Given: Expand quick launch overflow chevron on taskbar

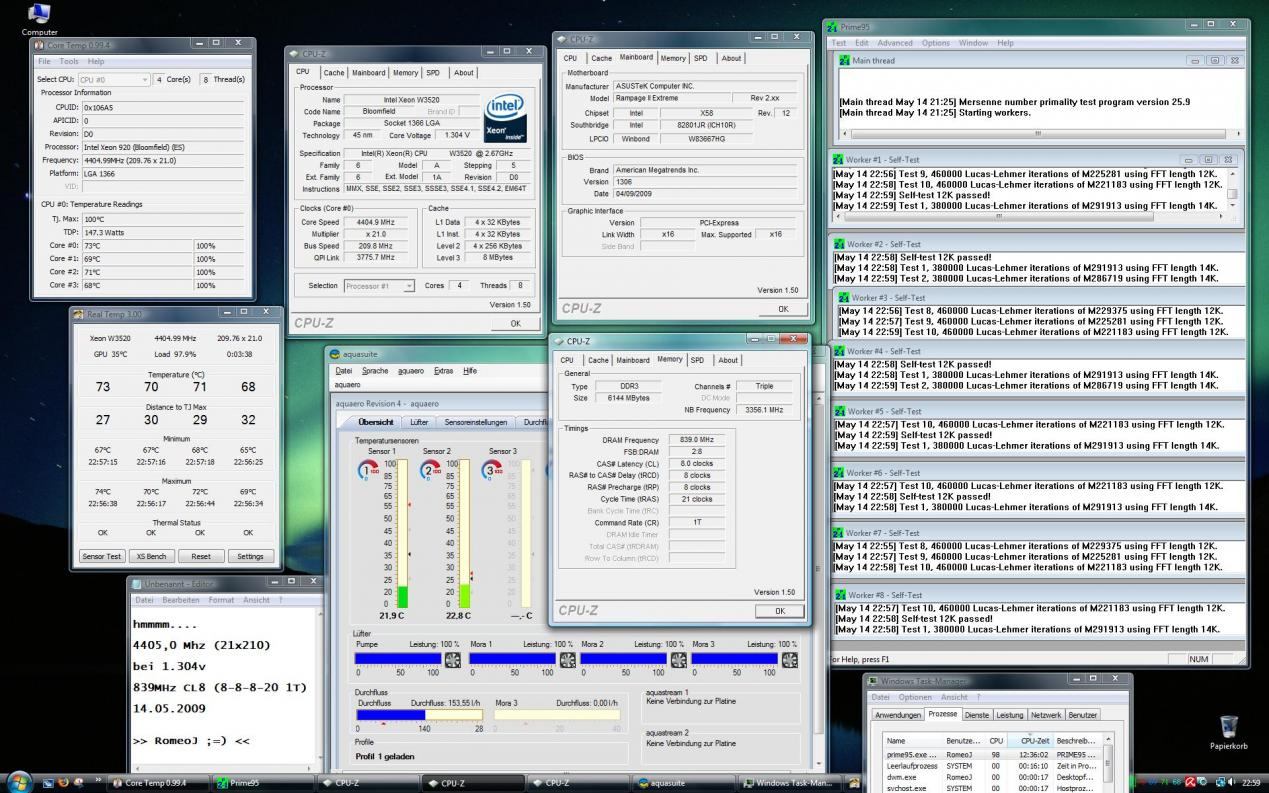Looking at the screenshot, I should tap(98, 780).
